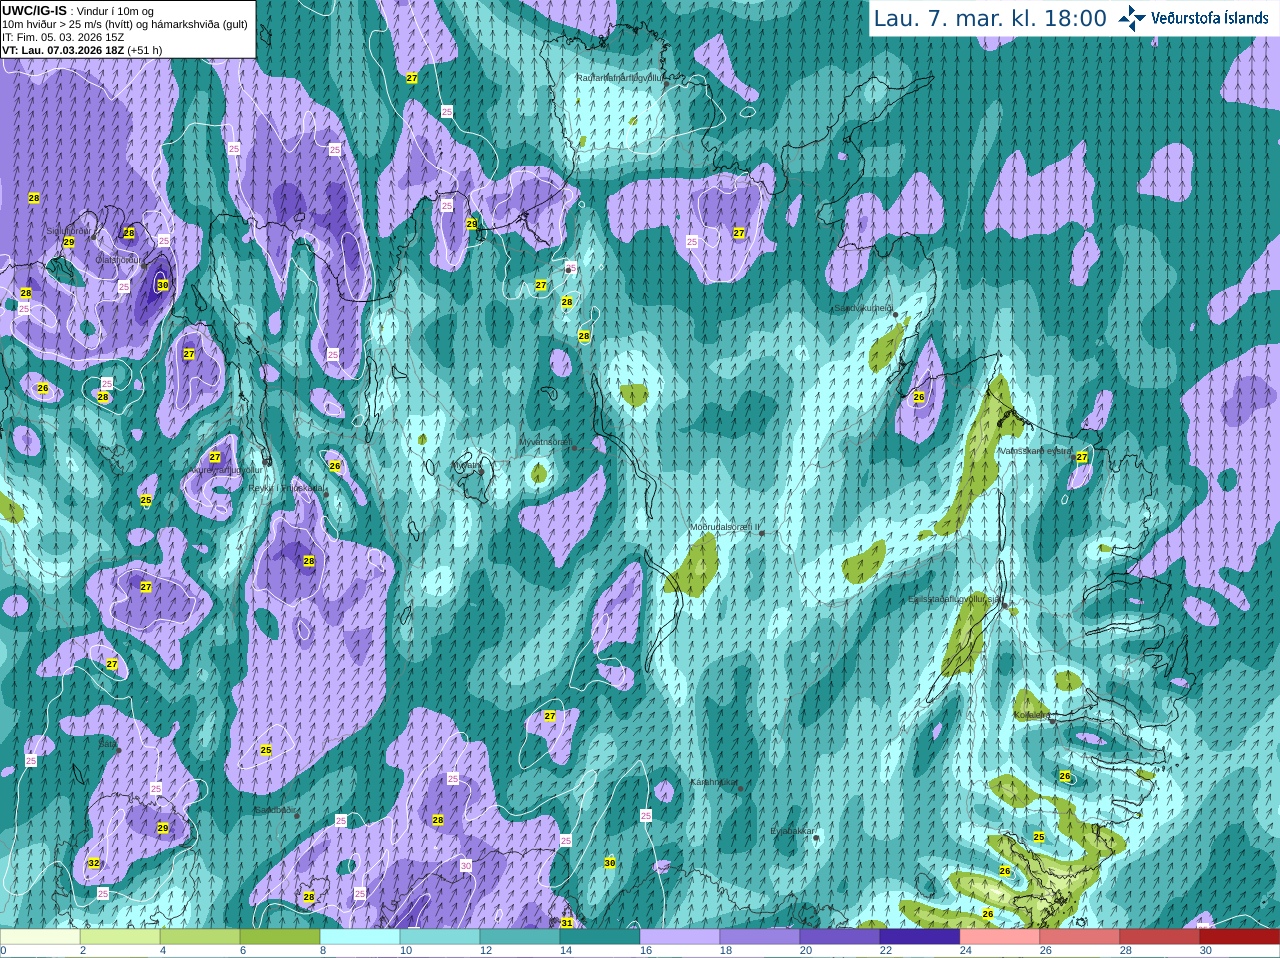Viewport: 1280px width, 958px height.
Task: Click the '10m hviður > 25 m/s' legend description
Action: (x=125, y=24)
